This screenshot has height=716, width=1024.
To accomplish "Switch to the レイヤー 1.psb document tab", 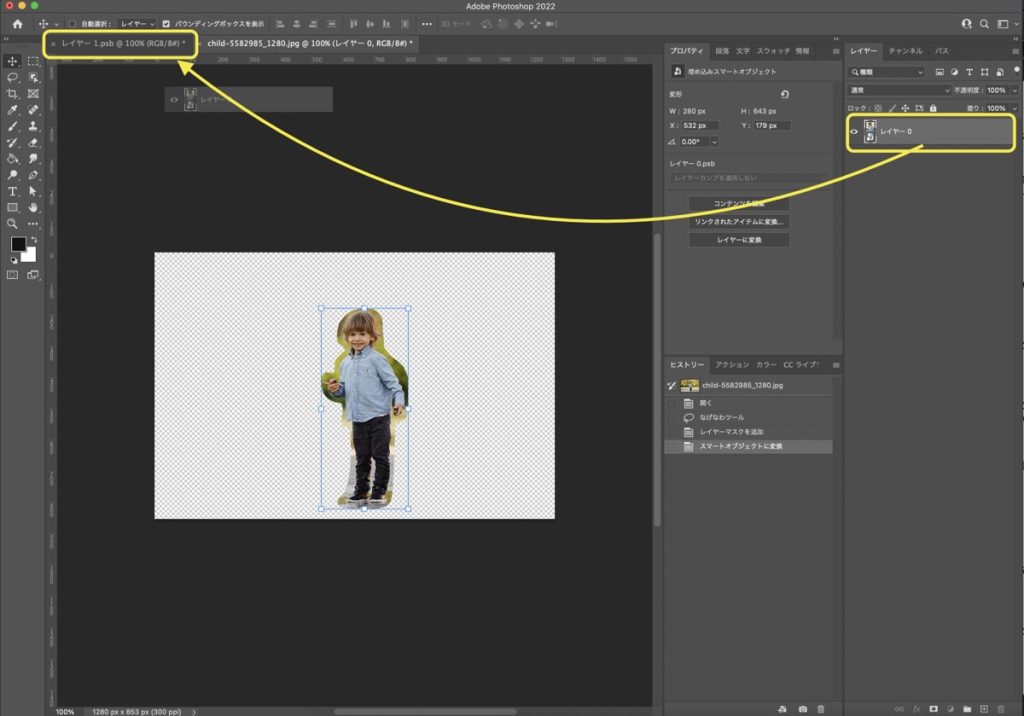I will pos(123,43).
